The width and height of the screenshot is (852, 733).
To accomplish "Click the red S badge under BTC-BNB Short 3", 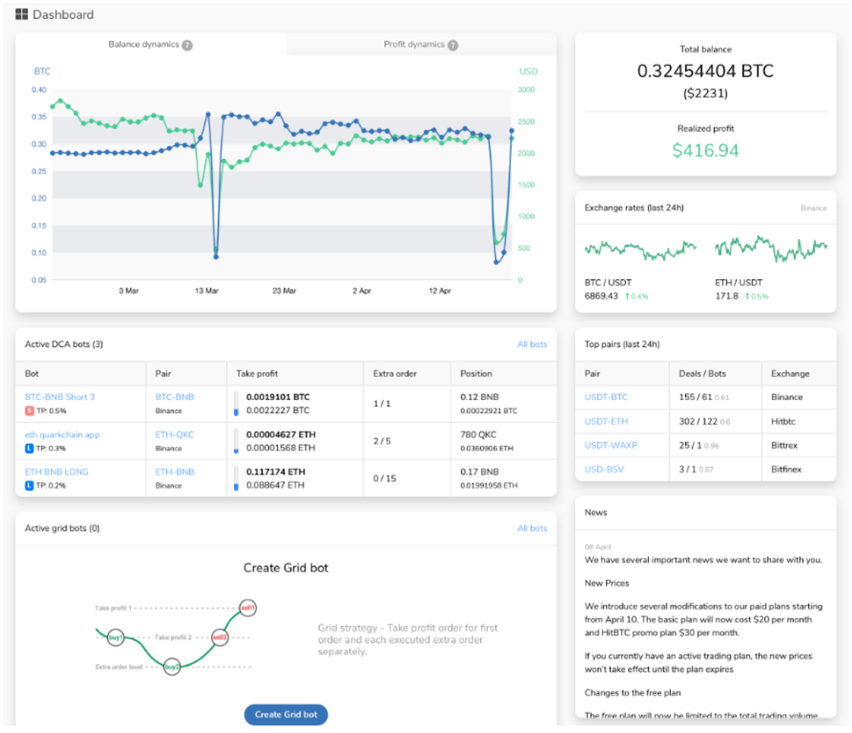I will [x=29, y=411].
